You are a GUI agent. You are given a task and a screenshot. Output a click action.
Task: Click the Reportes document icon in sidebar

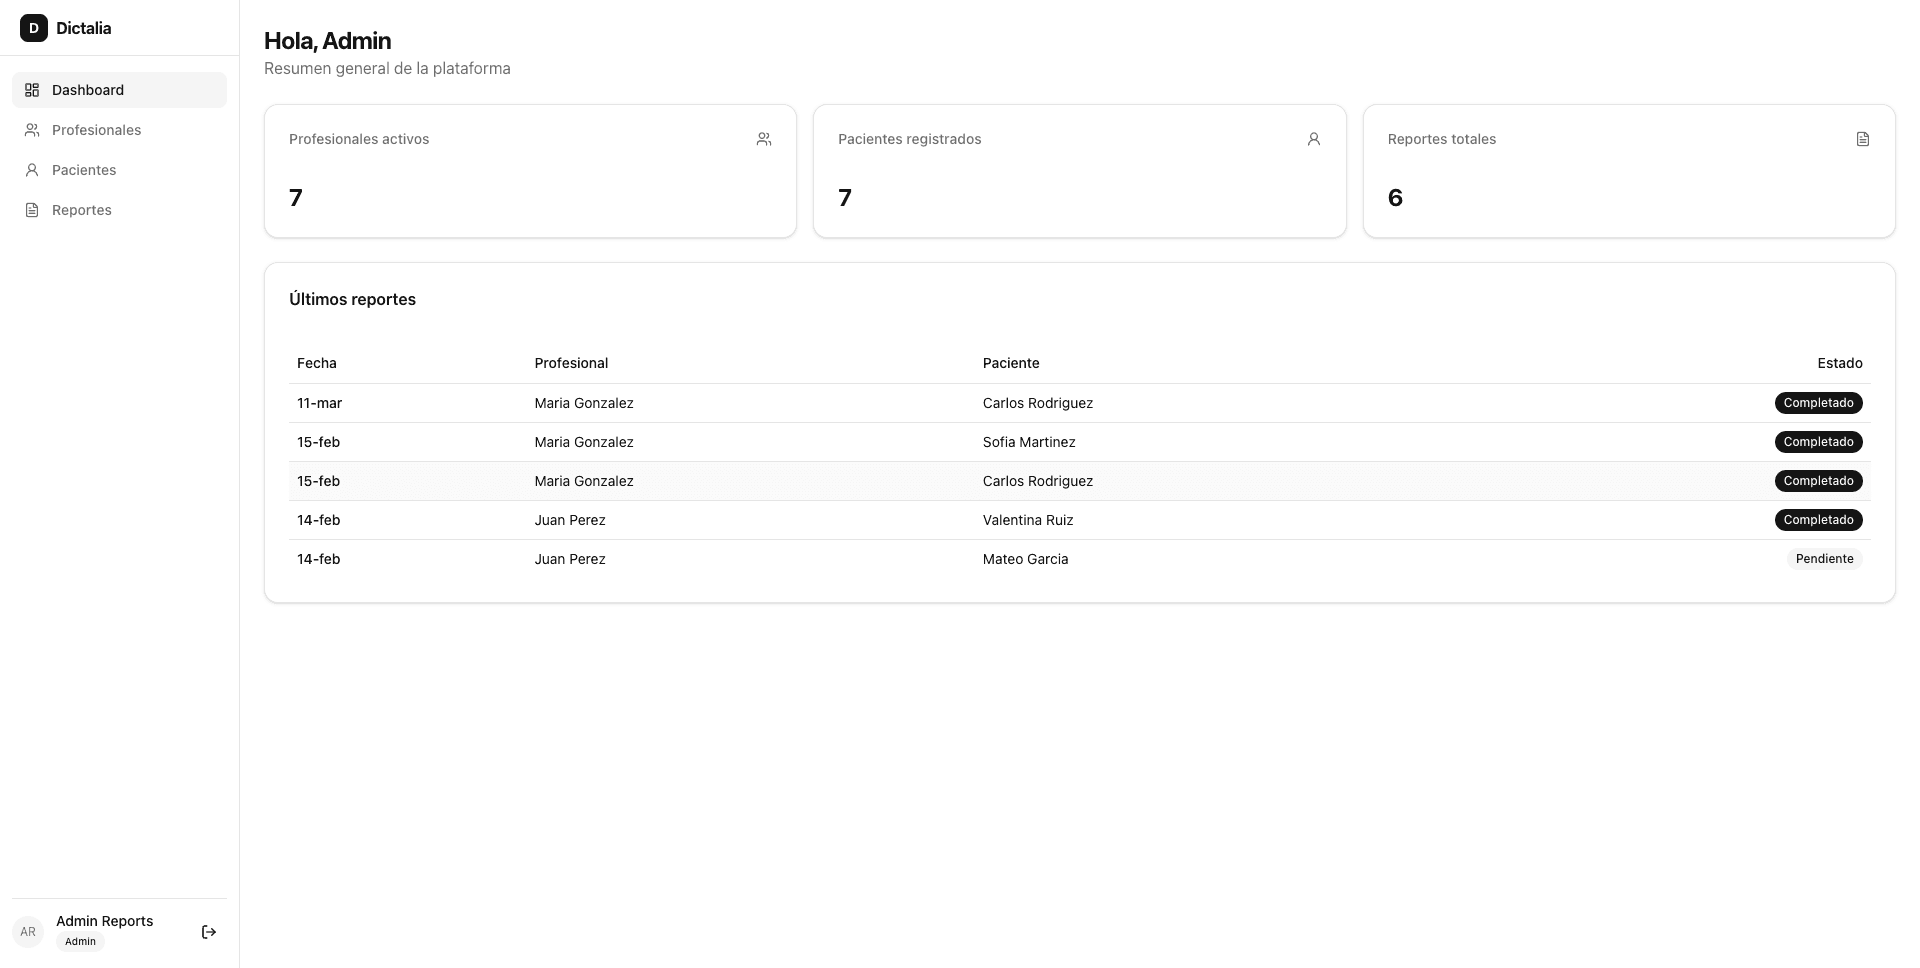(x=32, y=210)
